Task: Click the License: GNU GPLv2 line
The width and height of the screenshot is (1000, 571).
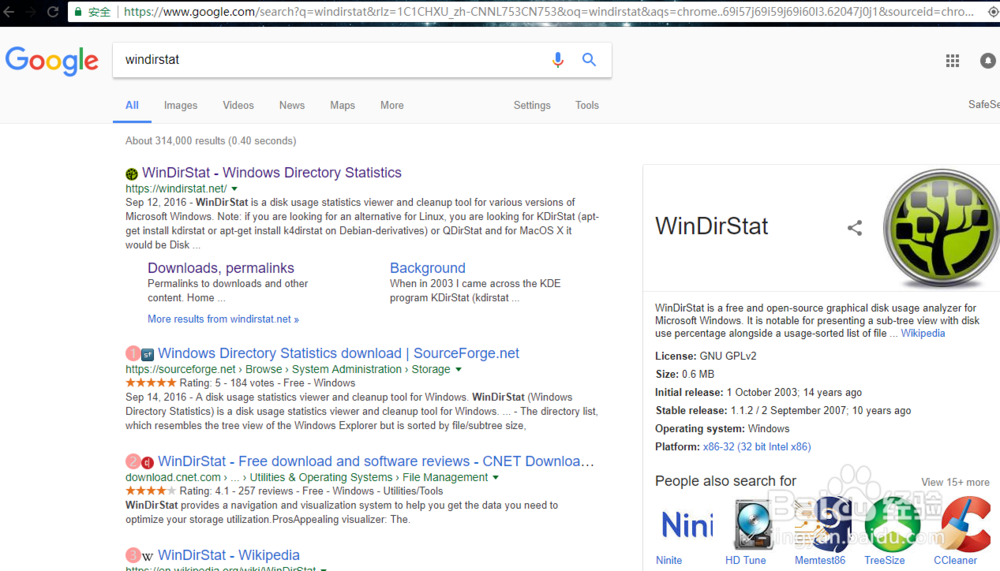Action: [x=705, y=356]
